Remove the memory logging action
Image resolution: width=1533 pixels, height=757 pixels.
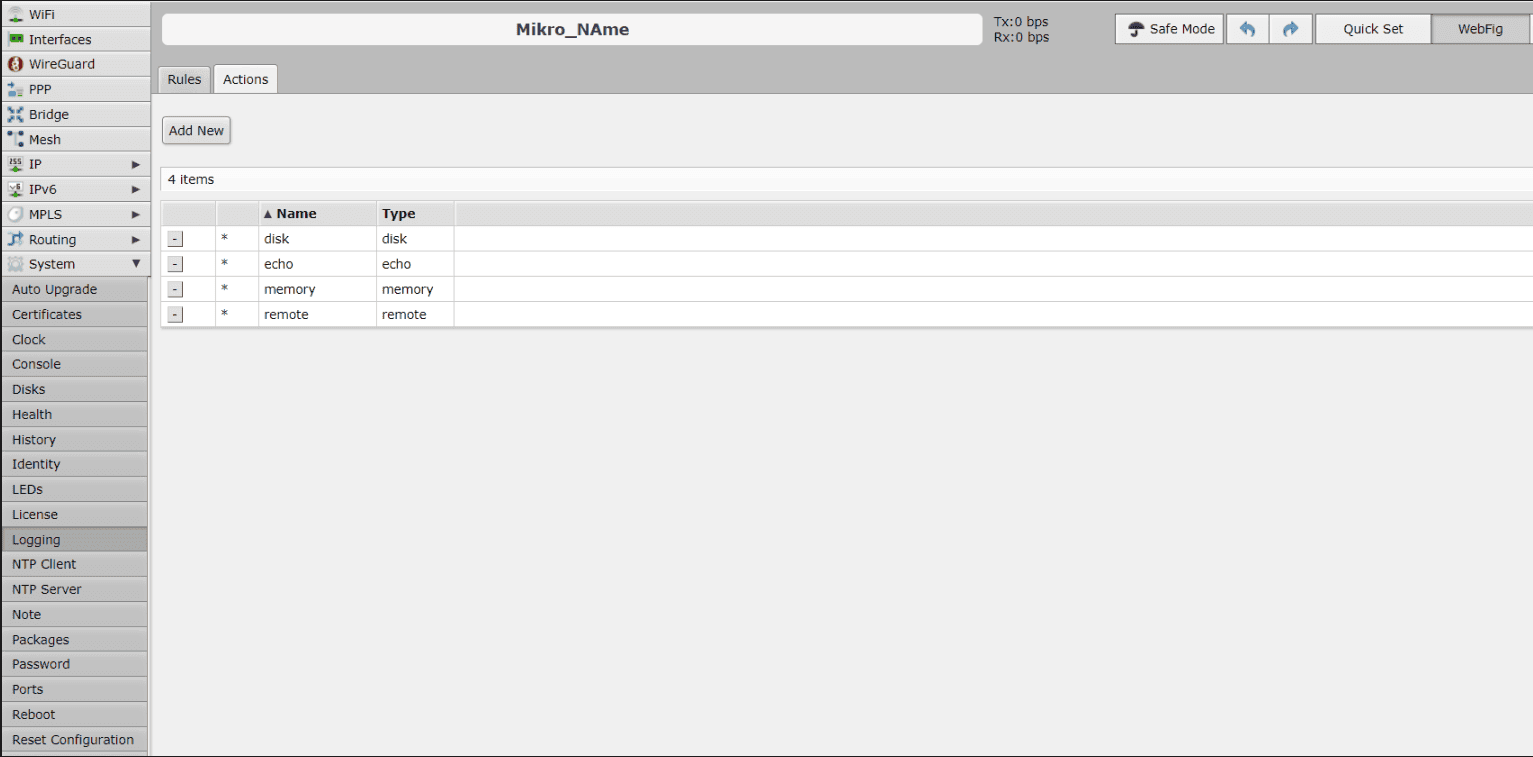click(175, 289)
